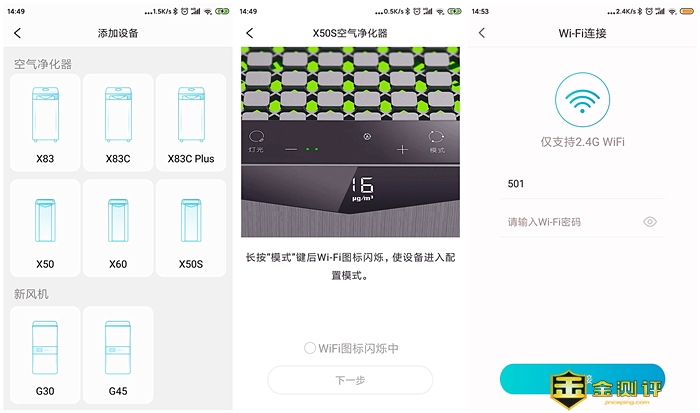Toggle Wi-Fi password visibility eye
The width and height of the screenshot is (700, 413).
tap(650, 222)
